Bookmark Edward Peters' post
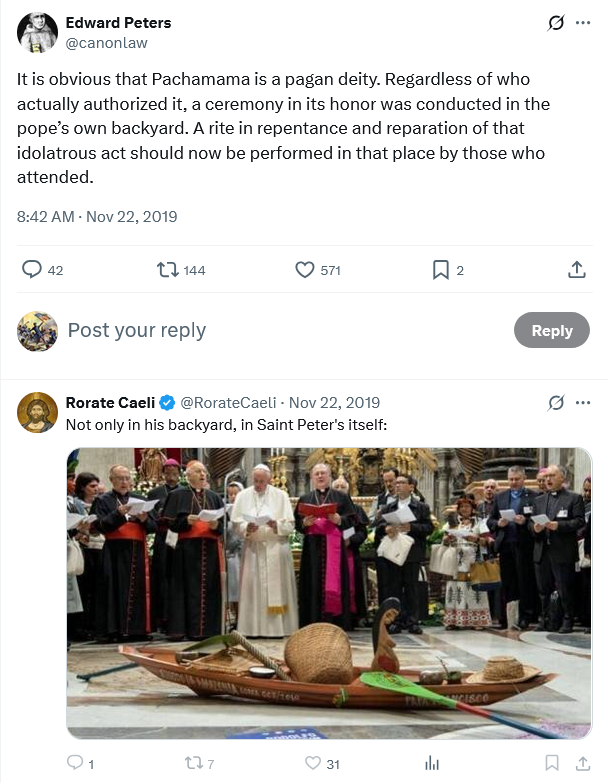Viewport: 608px width, 783px height. coord(440,270)
